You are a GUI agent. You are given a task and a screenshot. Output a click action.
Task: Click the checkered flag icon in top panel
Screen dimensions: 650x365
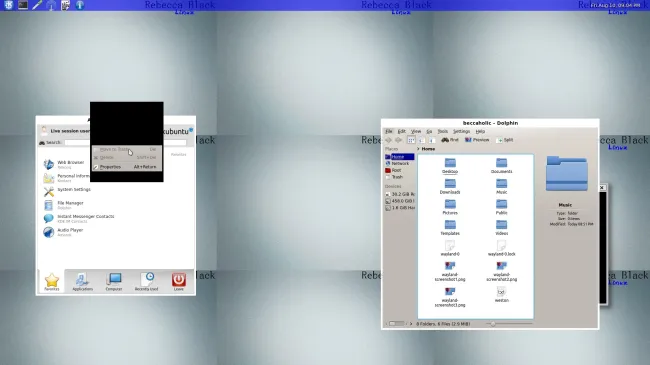click(65, 5)
